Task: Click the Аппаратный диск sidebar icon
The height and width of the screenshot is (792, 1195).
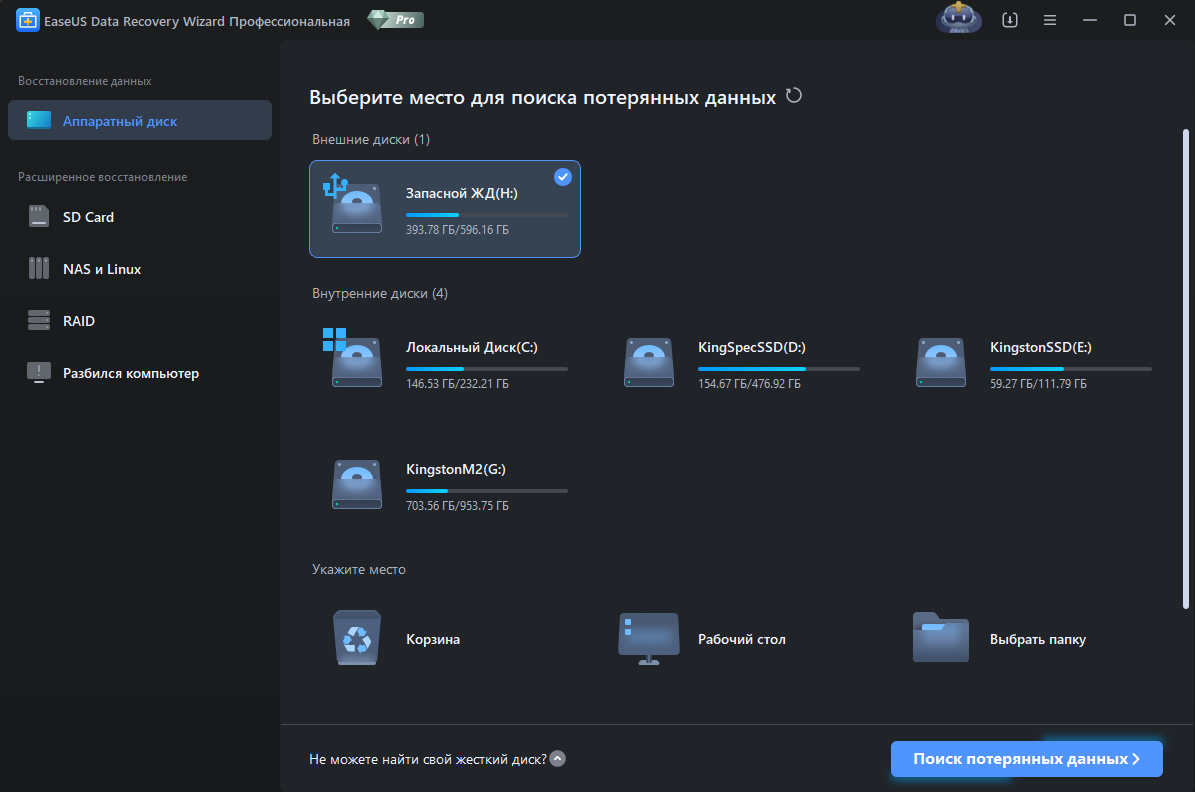Action: 39,120
